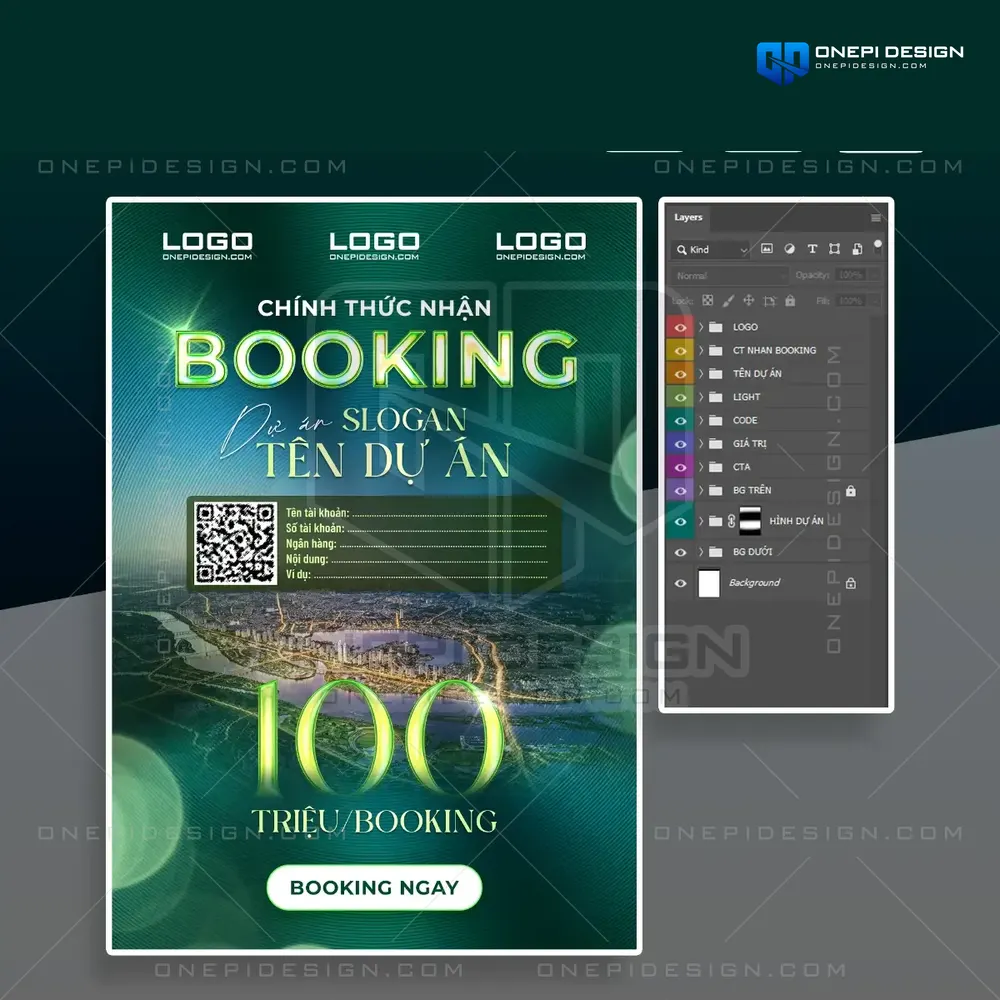Viewport: 1000px width, 1000px height.
Task: Toggle visibility of HÌNH DỰ ÁN group
Action: 680,521
